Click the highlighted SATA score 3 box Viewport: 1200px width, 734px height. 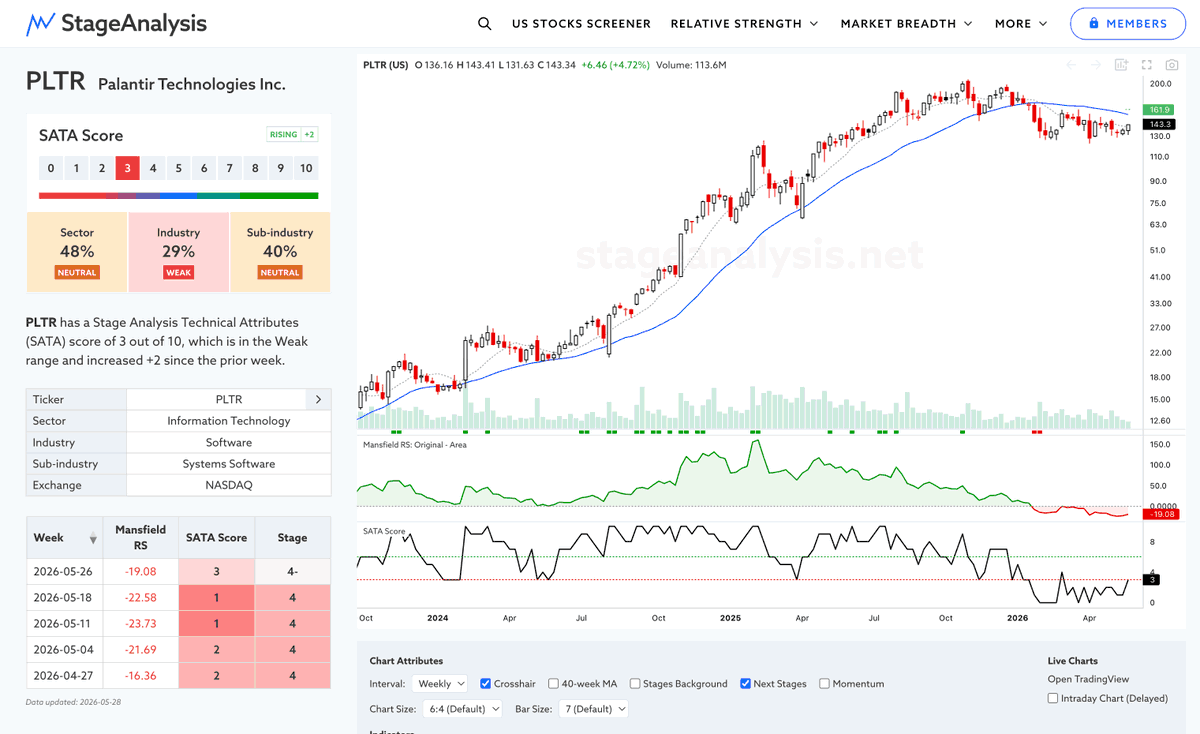(x=127, y=168)
